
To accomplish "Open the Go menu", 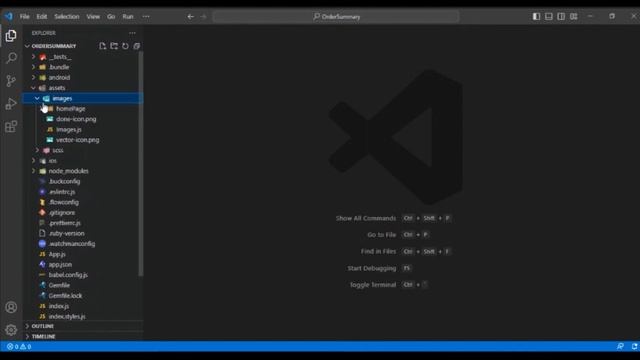I will pos(111,17).
